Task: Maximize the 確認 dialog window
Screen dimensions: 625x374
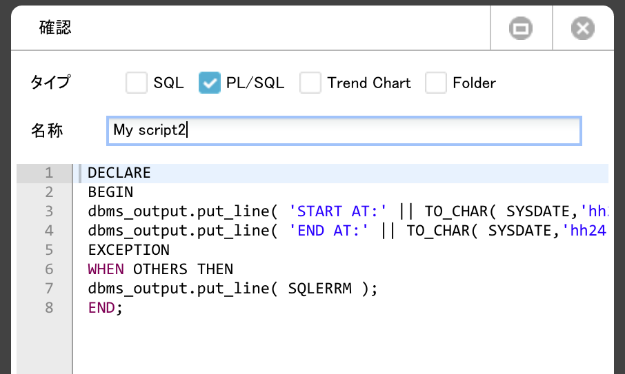Action: [x=521, y=28]
